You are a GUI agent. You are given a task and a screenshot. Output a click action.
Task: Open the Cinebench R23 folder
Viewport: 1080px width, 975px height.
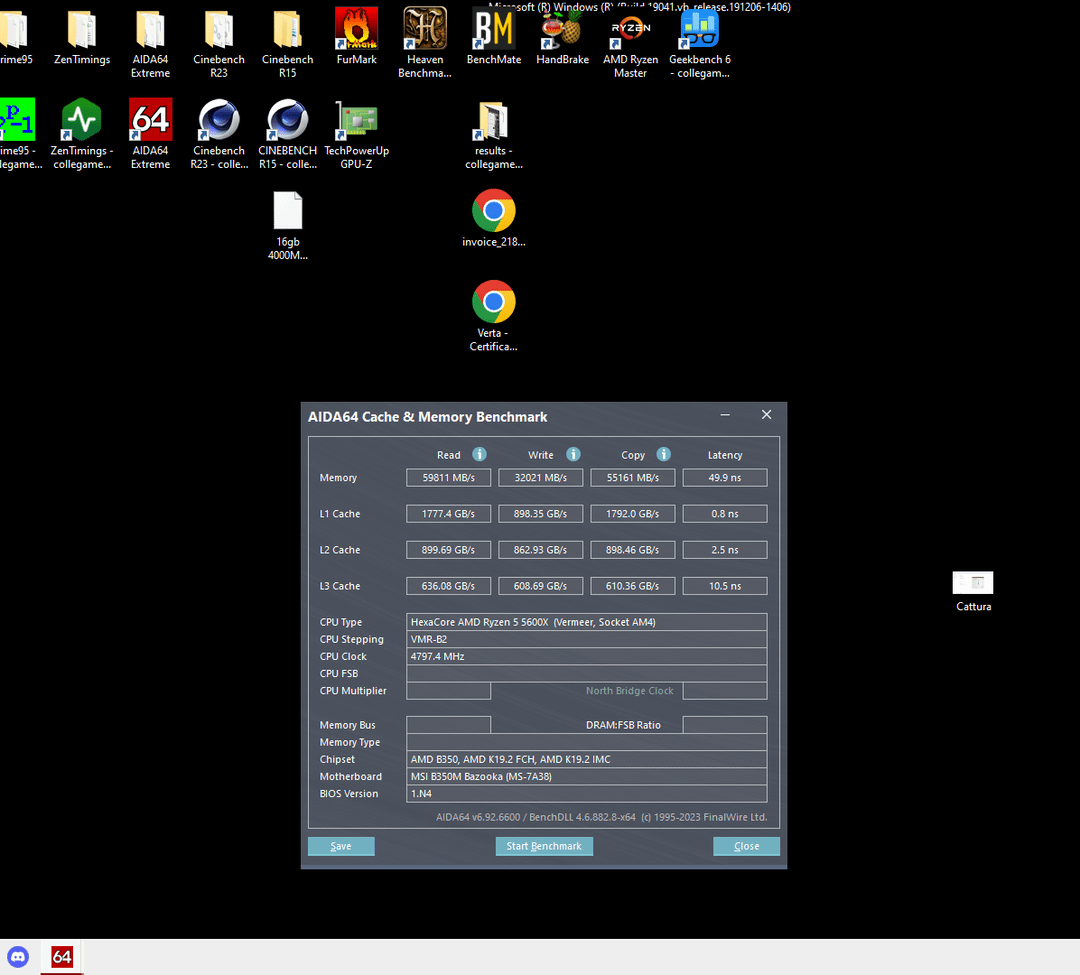pyautogui.click(x=219, y=43)
